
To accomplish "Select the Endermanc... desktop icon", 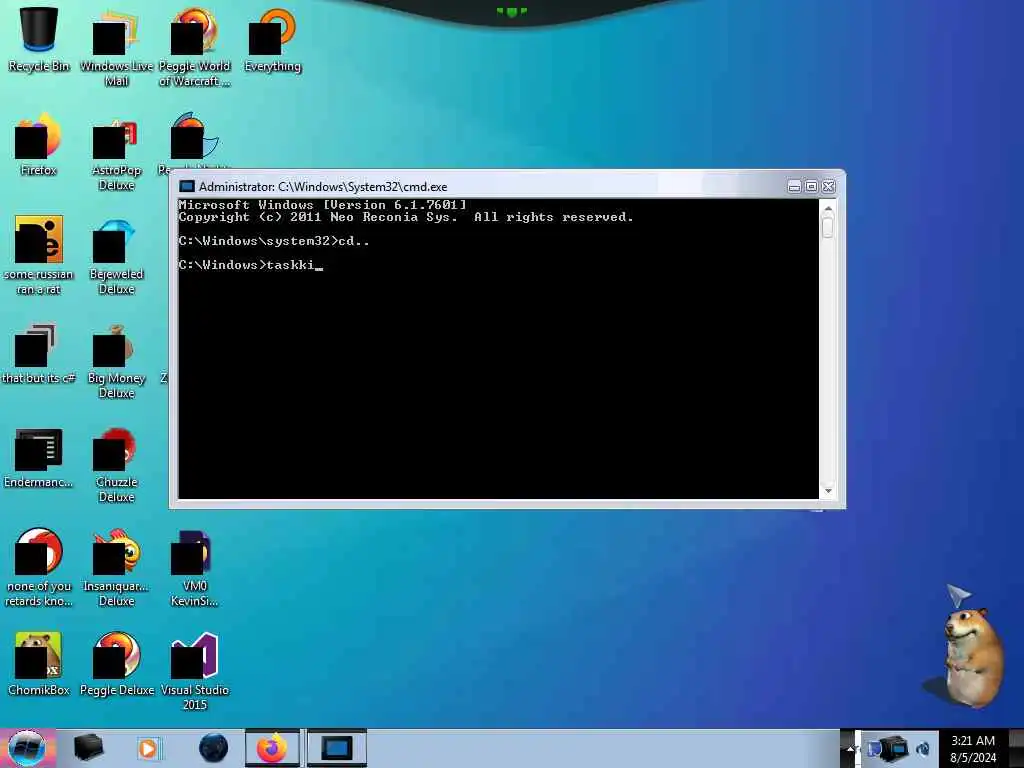I will pos(39,457).
